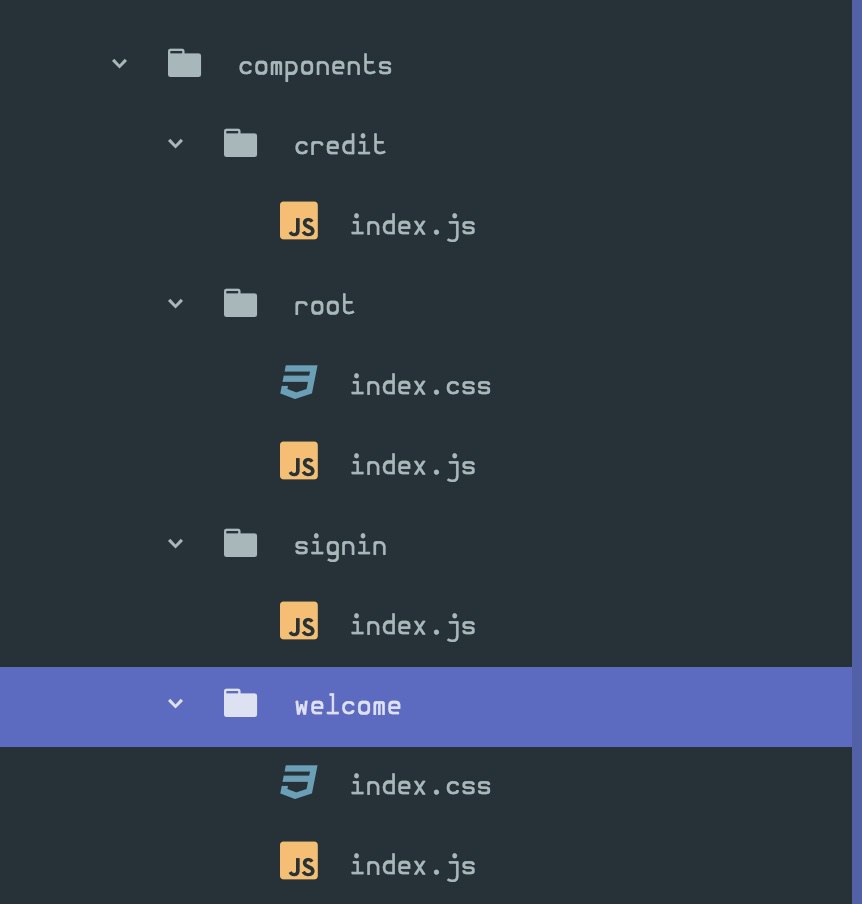Image resolution: width=862 pixels, height=904 pixels.
Task: Select the root folder label
Action: point(324,305)
